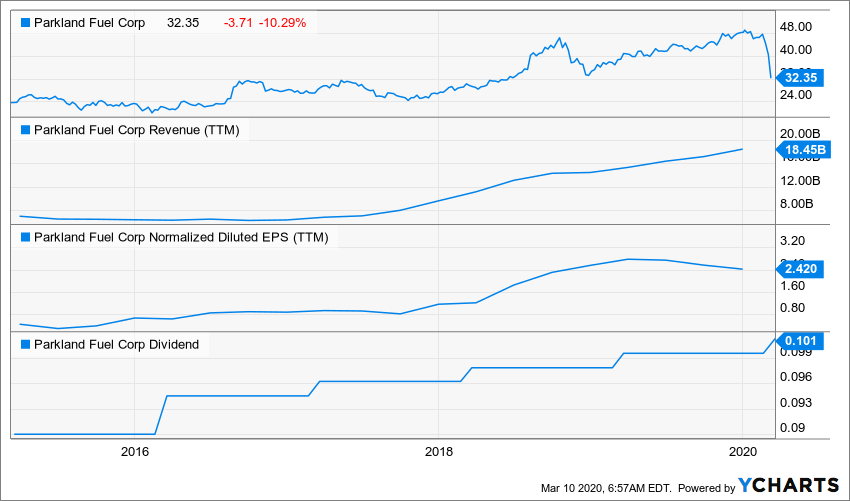Click the blue legend square beside Revenue (TTM)
This screenshot has height=501, width=850.
(x=25, y=130)
